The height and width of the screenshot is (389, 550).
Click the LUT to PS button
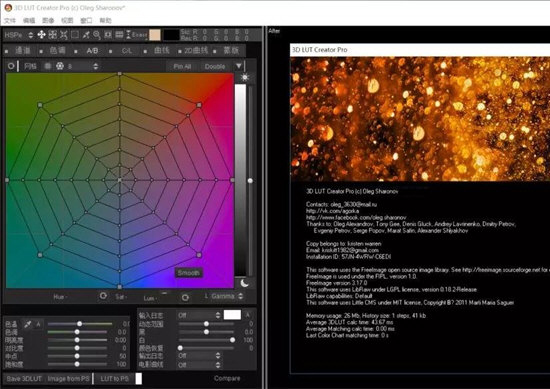tap(114, 378)
